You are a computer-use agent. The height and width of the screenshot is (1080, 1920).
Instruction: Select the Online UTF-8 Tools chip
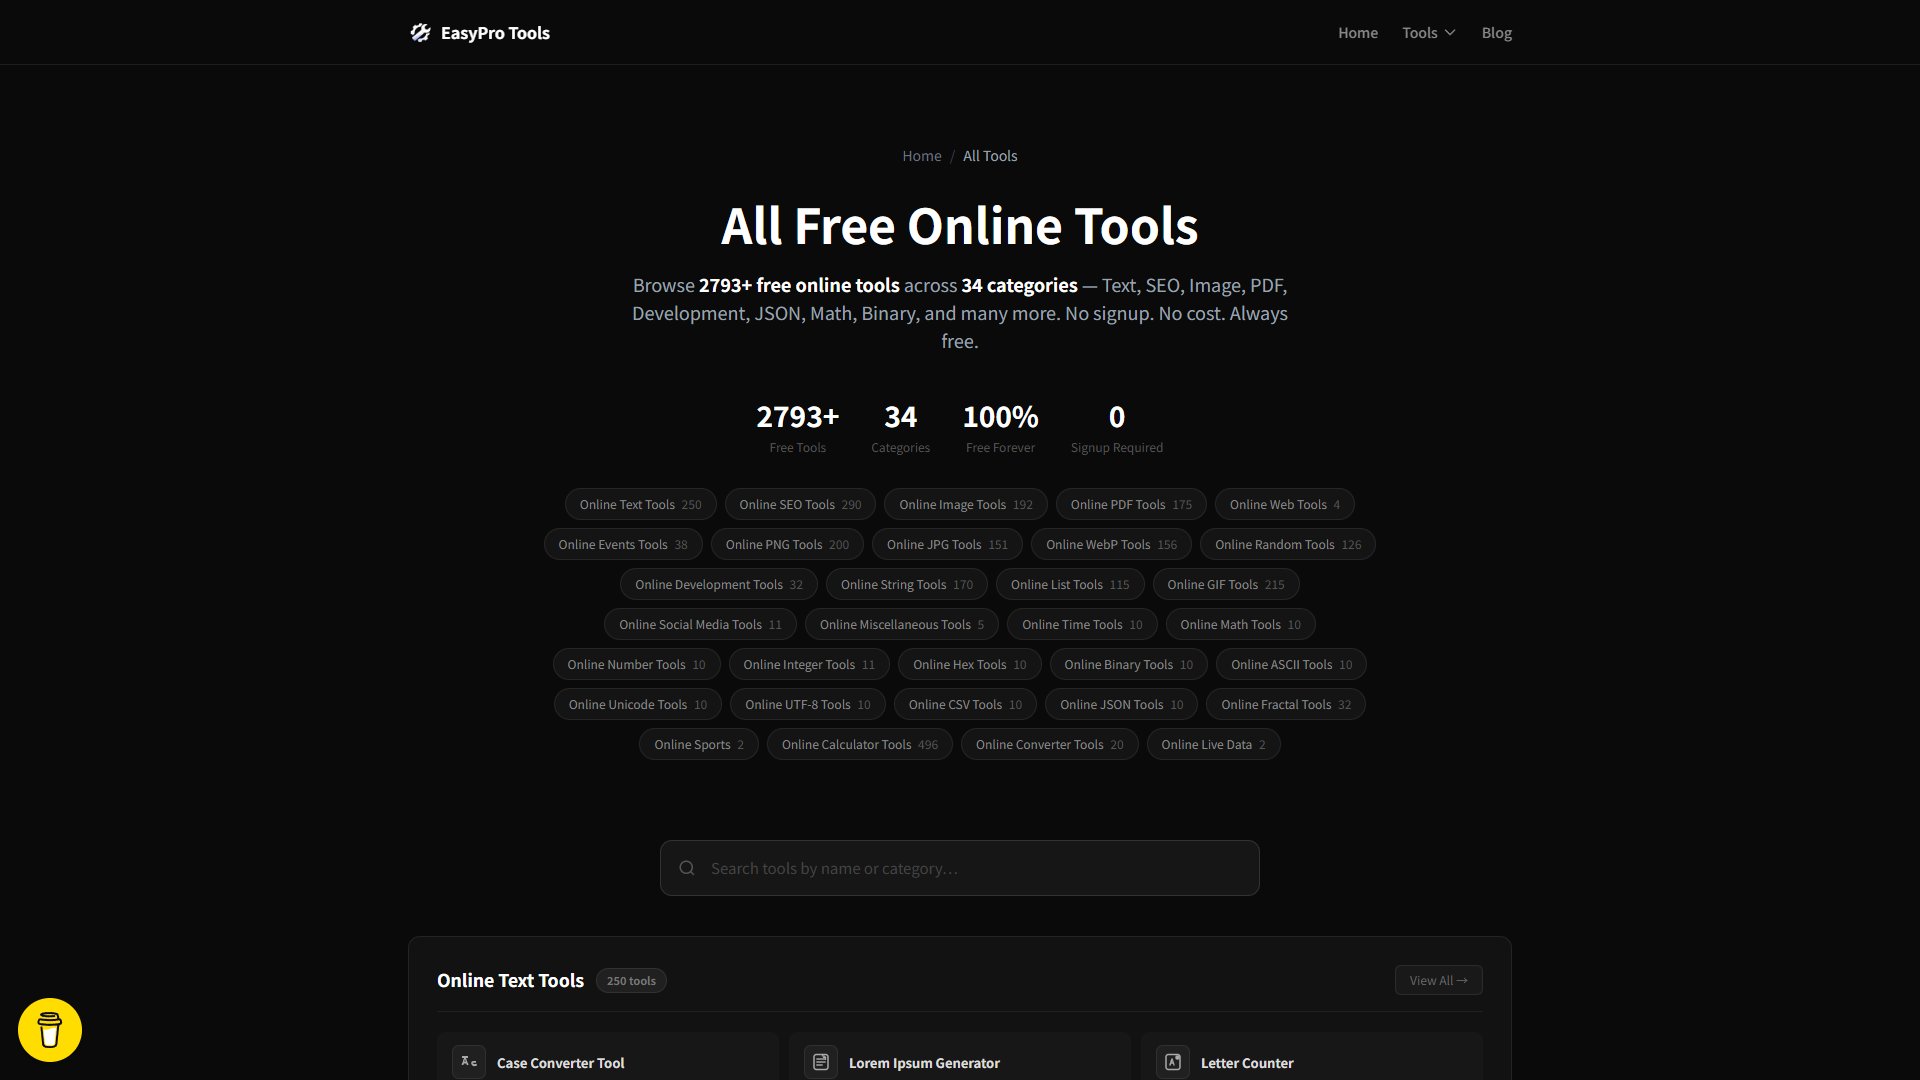pyautogui.click(x=808, y=704)
